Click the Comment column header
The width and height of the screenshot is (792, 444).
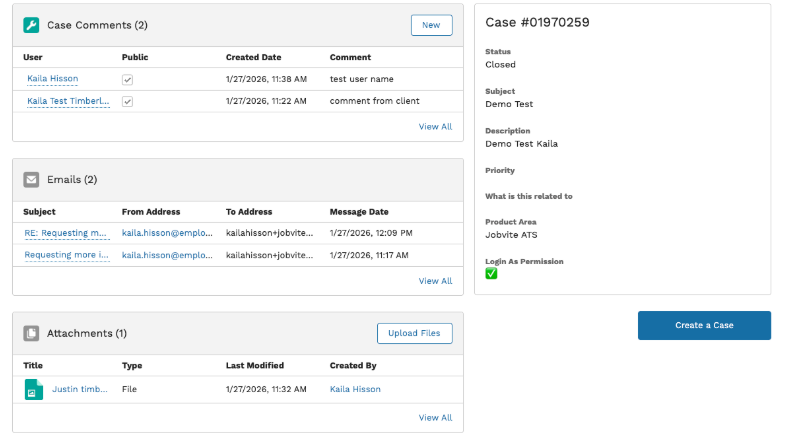pyautogui.click(x=351, y=57)
